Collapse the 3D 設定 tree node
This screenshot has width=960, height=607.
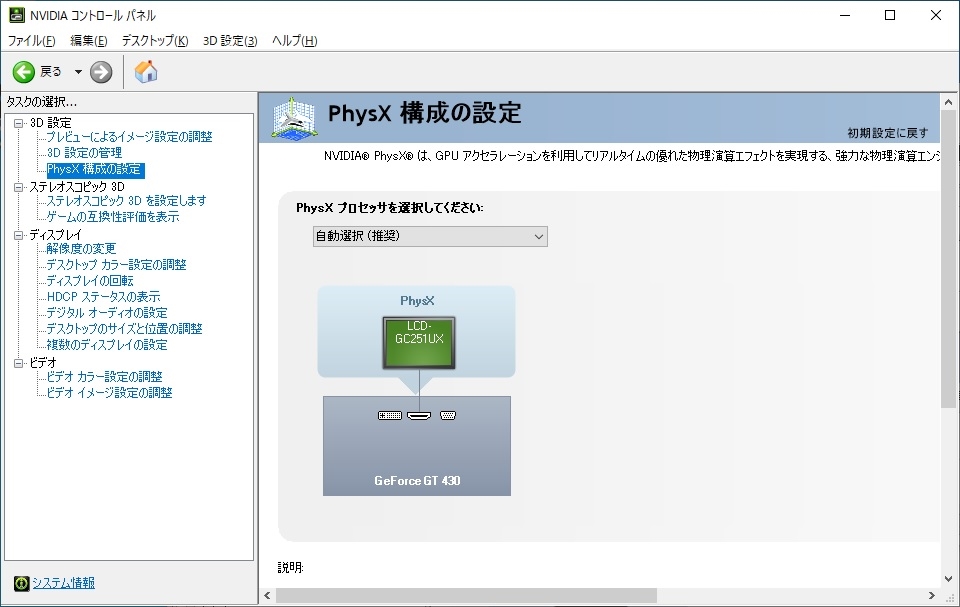(x=19, y=123)
